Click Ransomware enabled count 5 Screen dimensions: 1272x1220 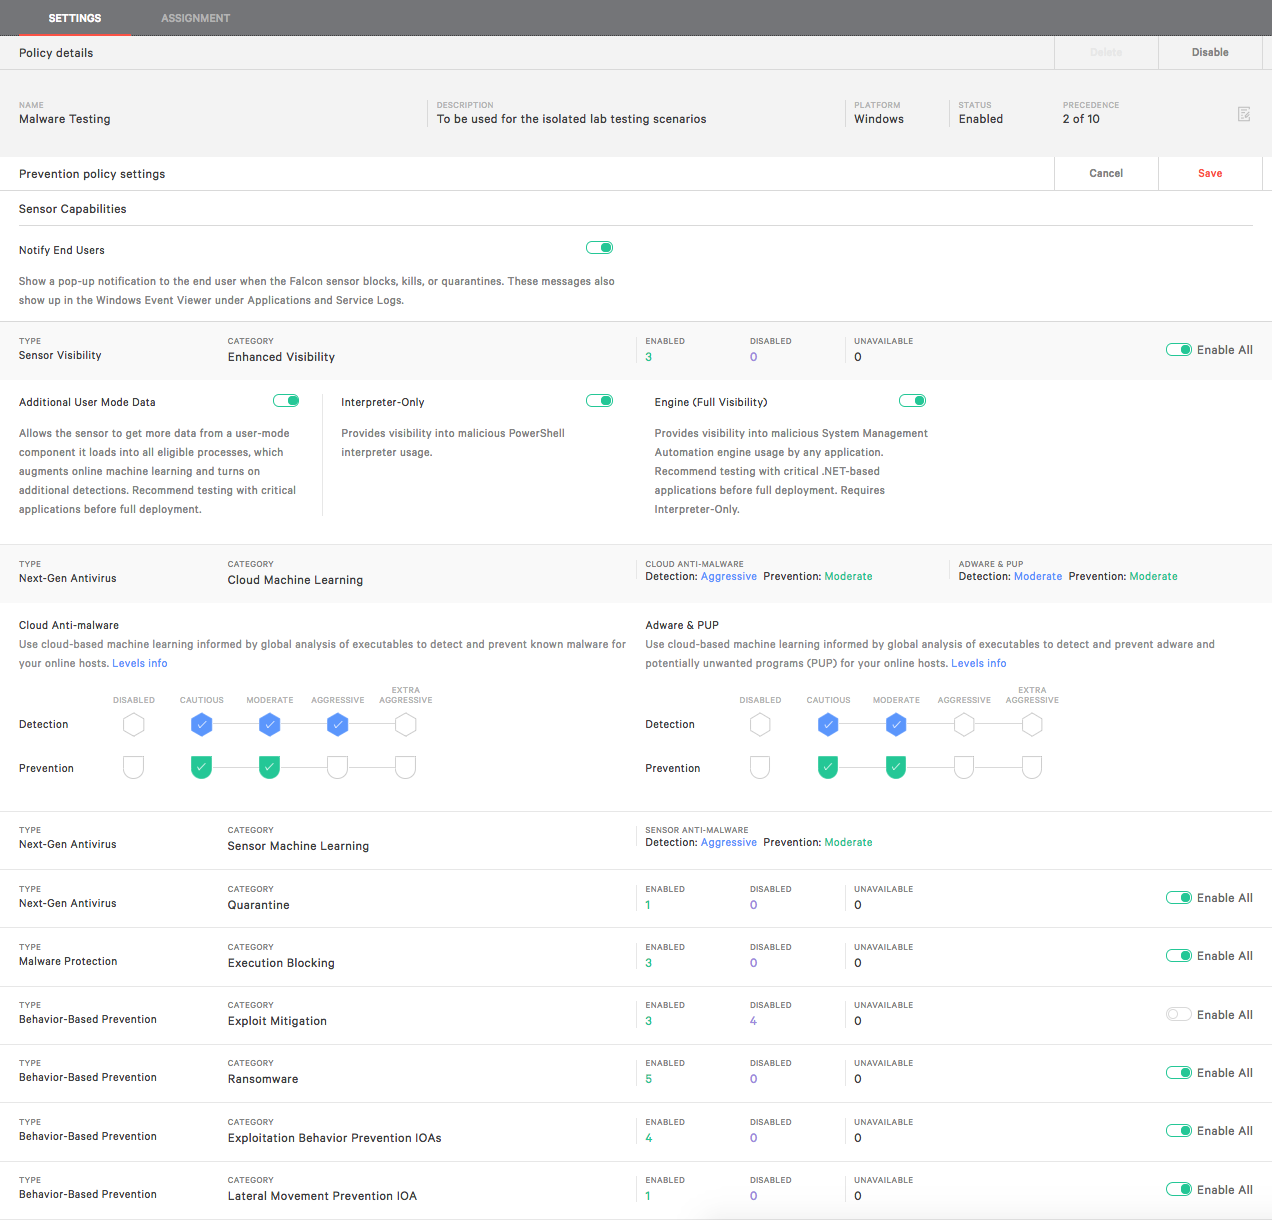tap(649, 1079)
